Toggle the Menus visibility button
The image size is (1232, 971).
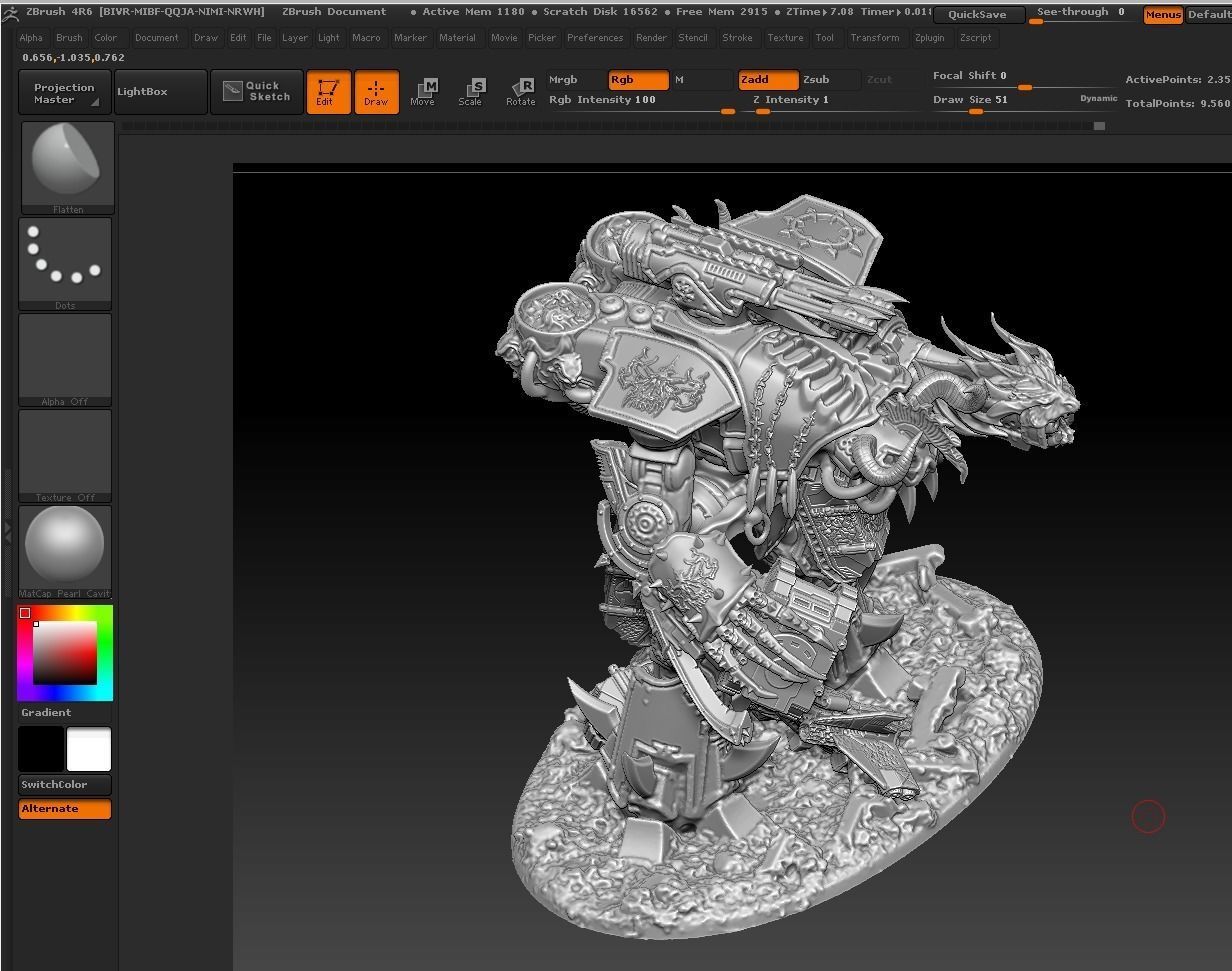(1163, 15)
